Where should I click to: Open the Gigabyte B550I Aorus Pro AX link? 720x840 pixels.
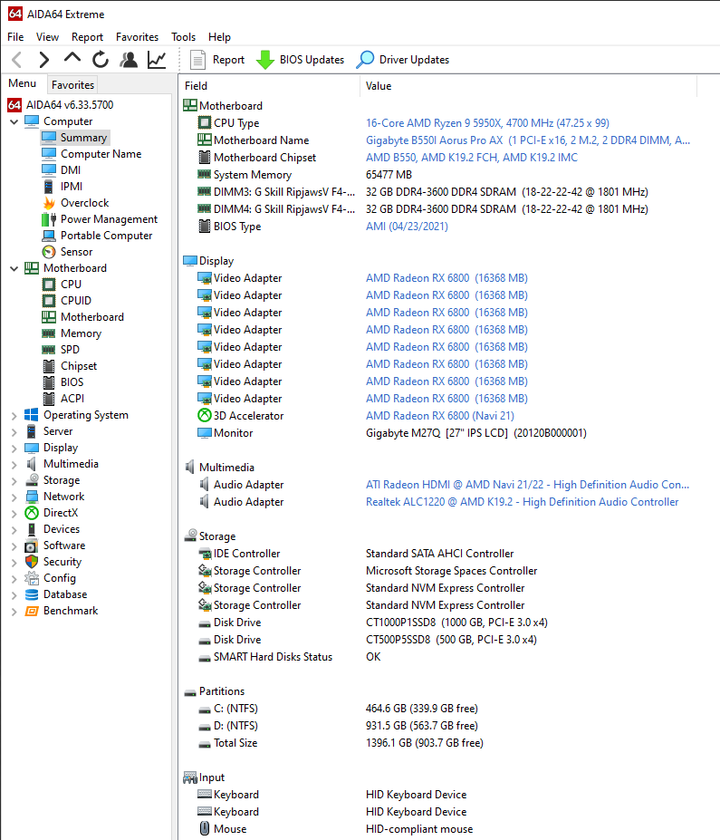click(528, 140)
